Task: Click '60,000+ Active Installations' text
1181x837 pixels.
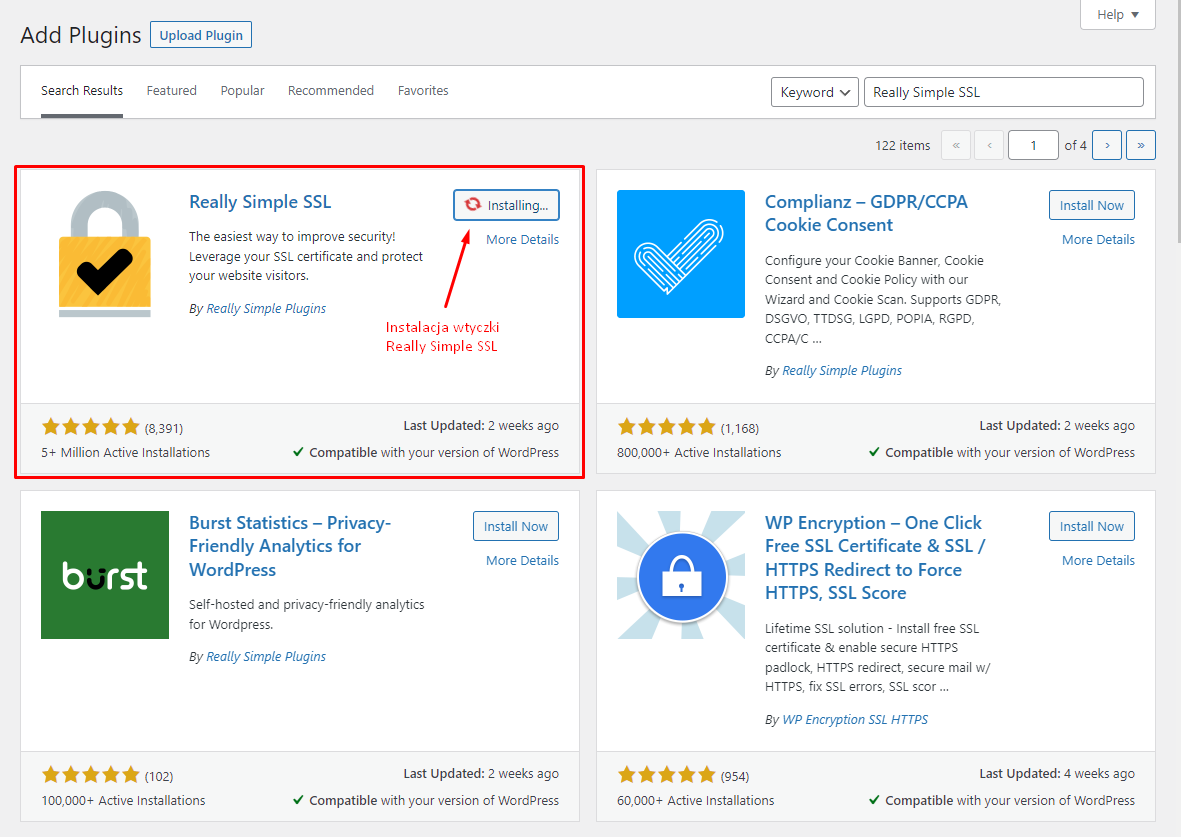Action: [695, 800]
